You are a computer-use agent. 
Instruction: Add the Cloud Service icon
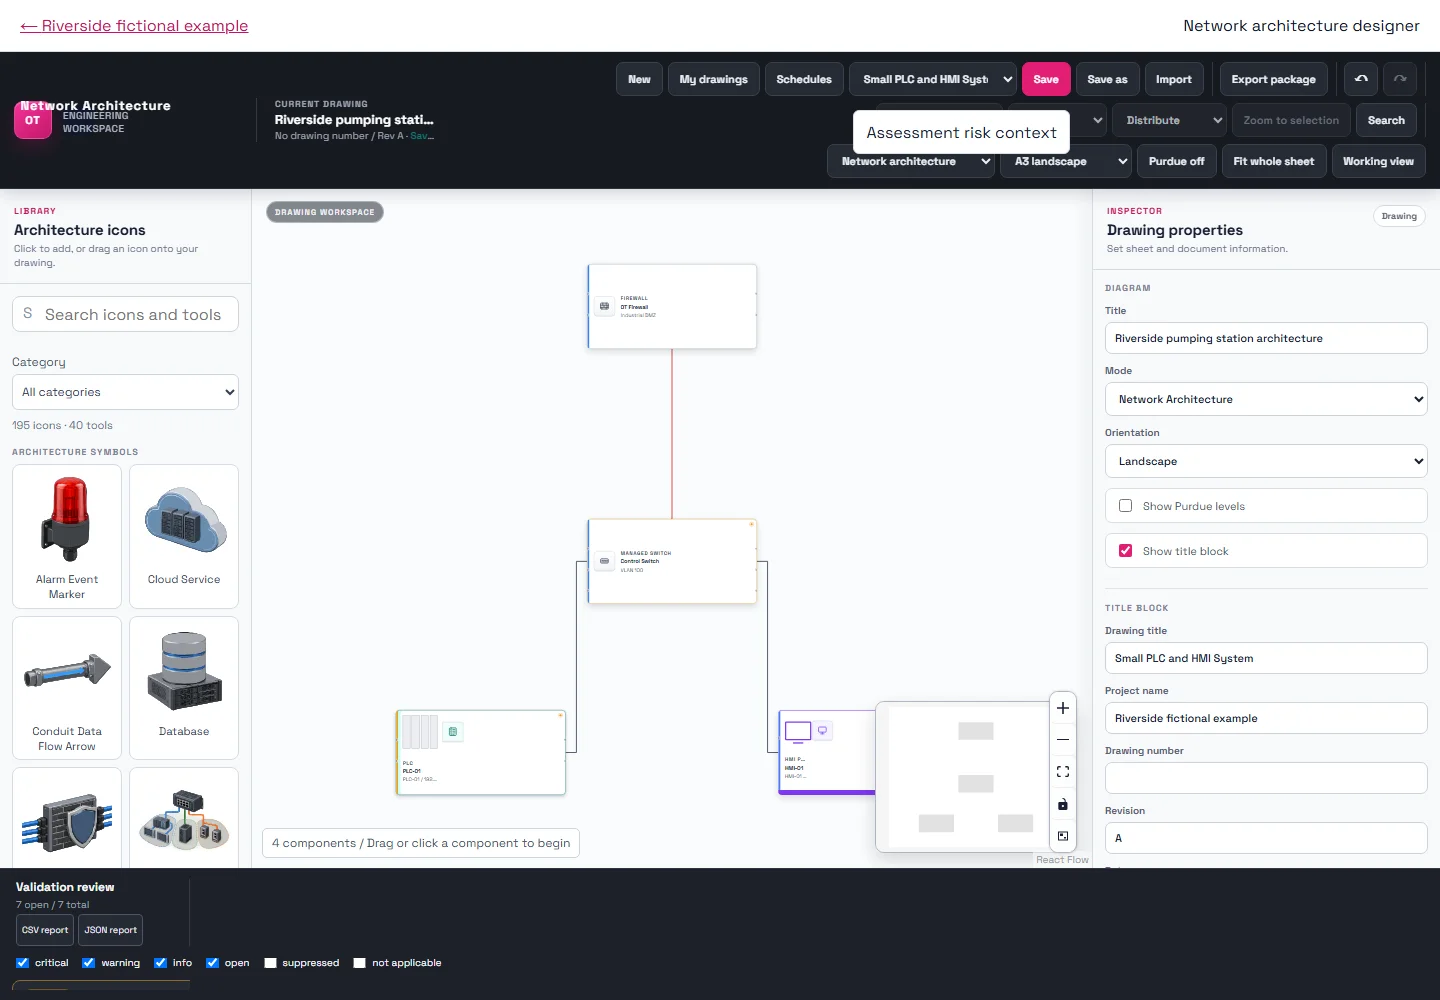[x=184, y=536]
